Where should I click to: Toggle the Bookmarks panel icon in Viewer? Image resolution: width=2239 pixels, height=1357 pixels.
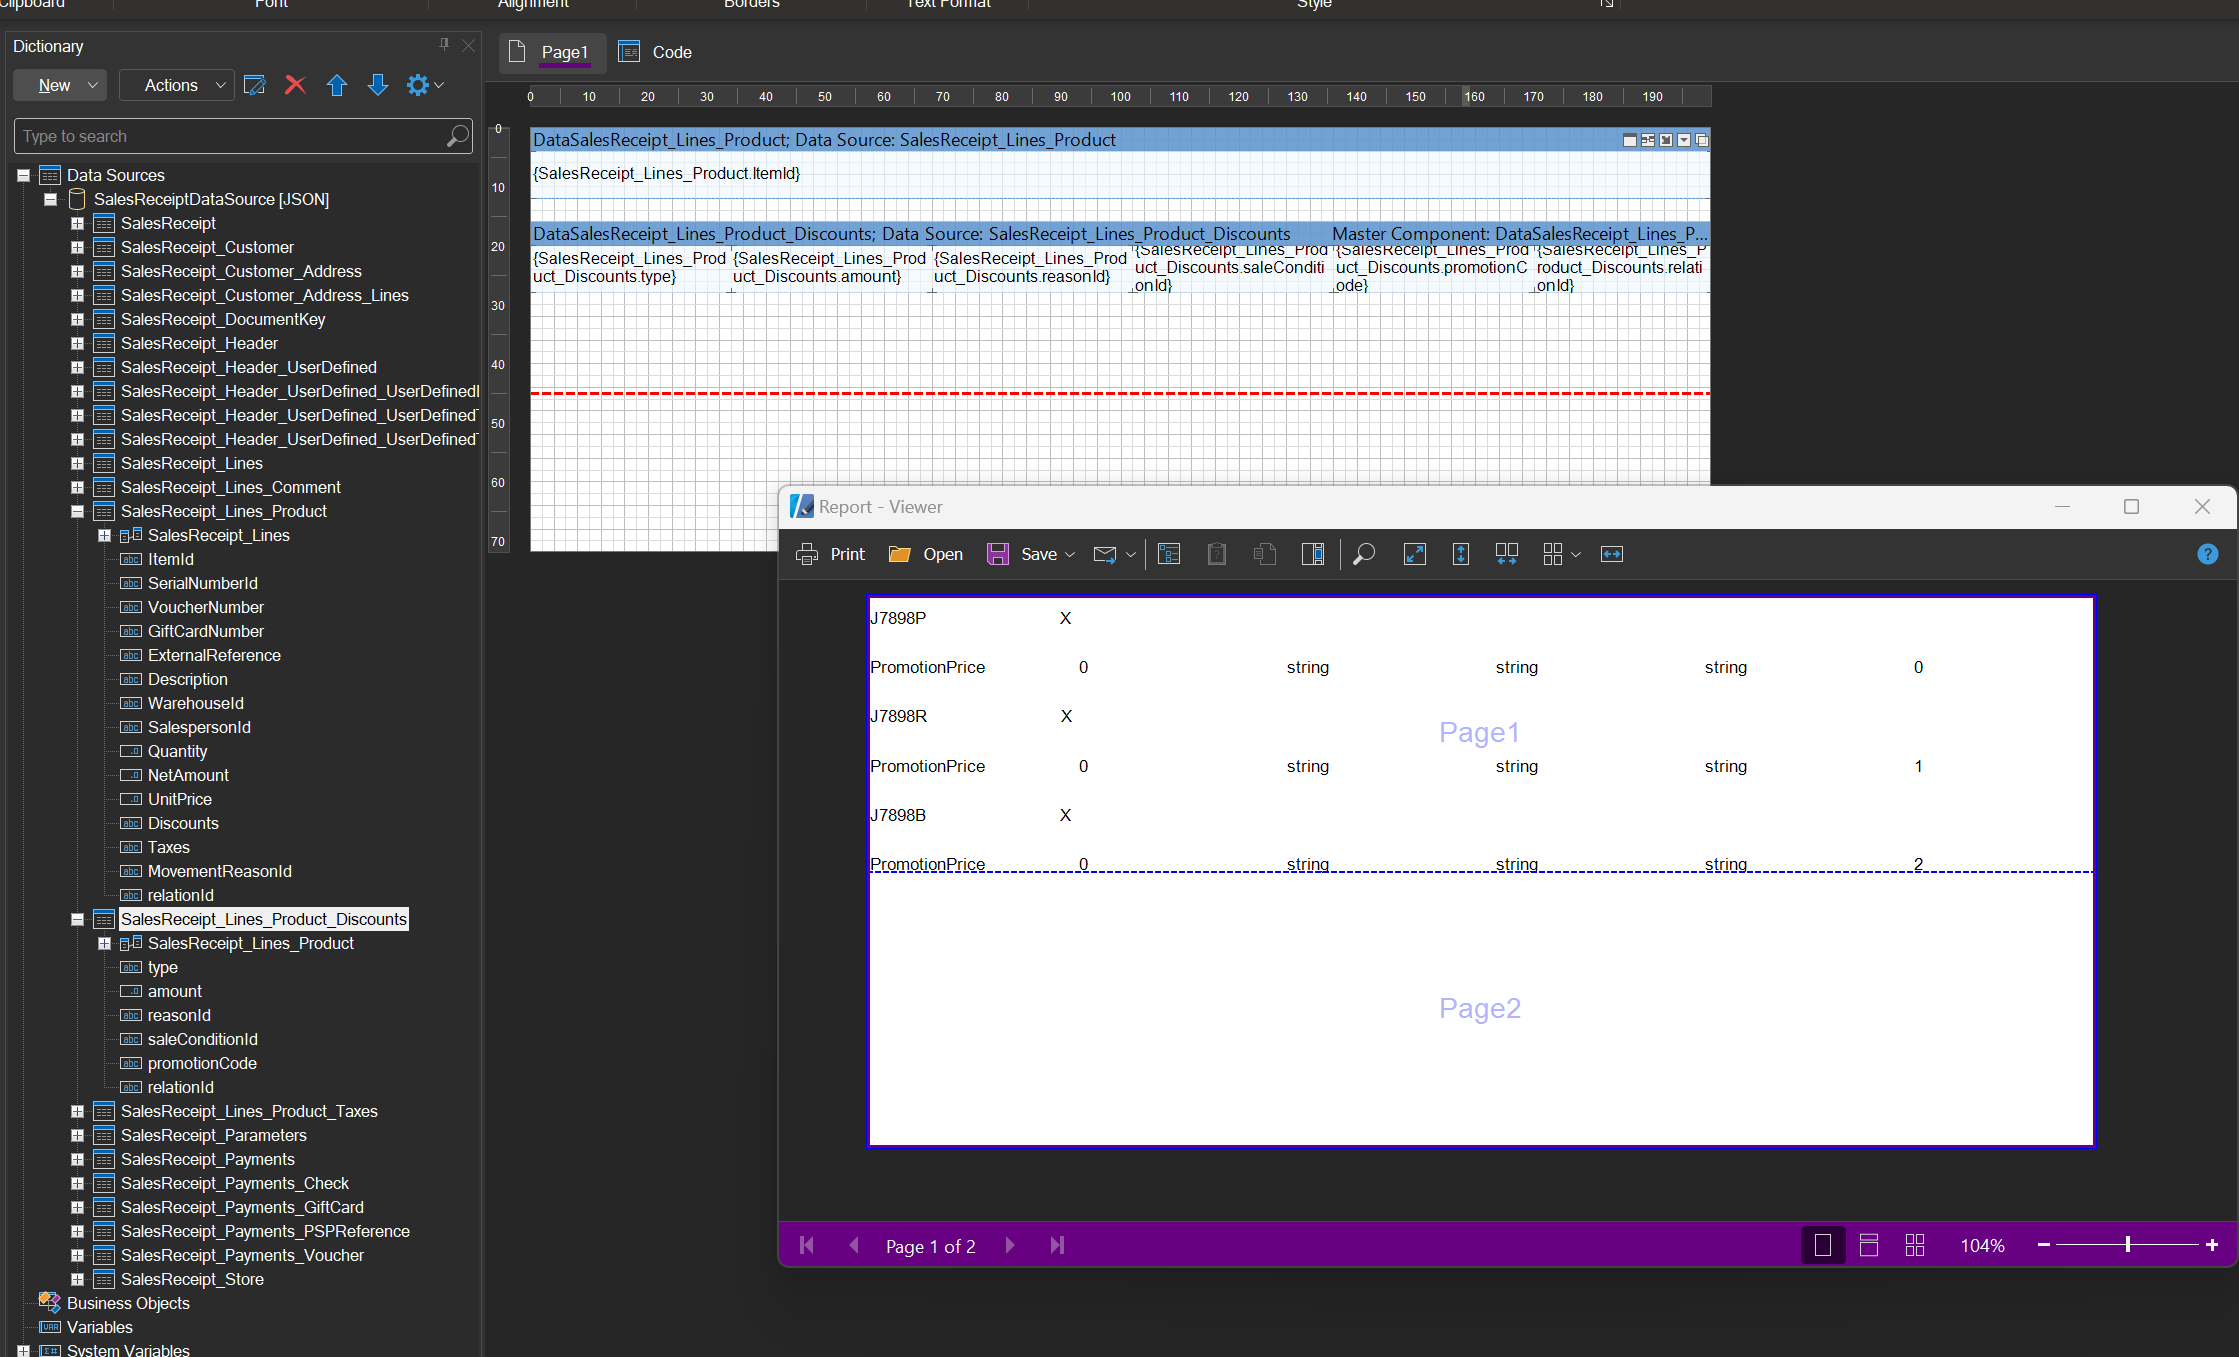[1169, 554]
